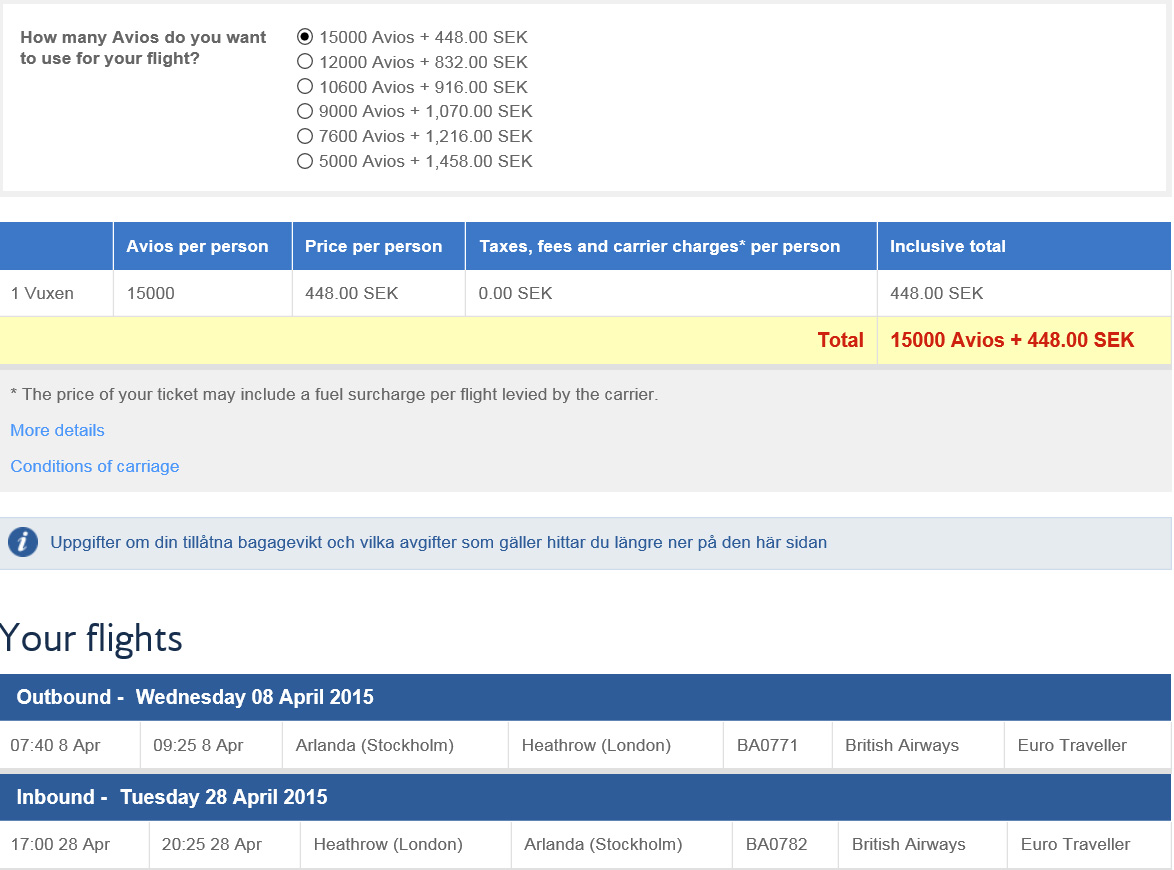Click the red total 15000 Avios + 448.00 SEK

pyautogui.click(x=1011, y=340)
